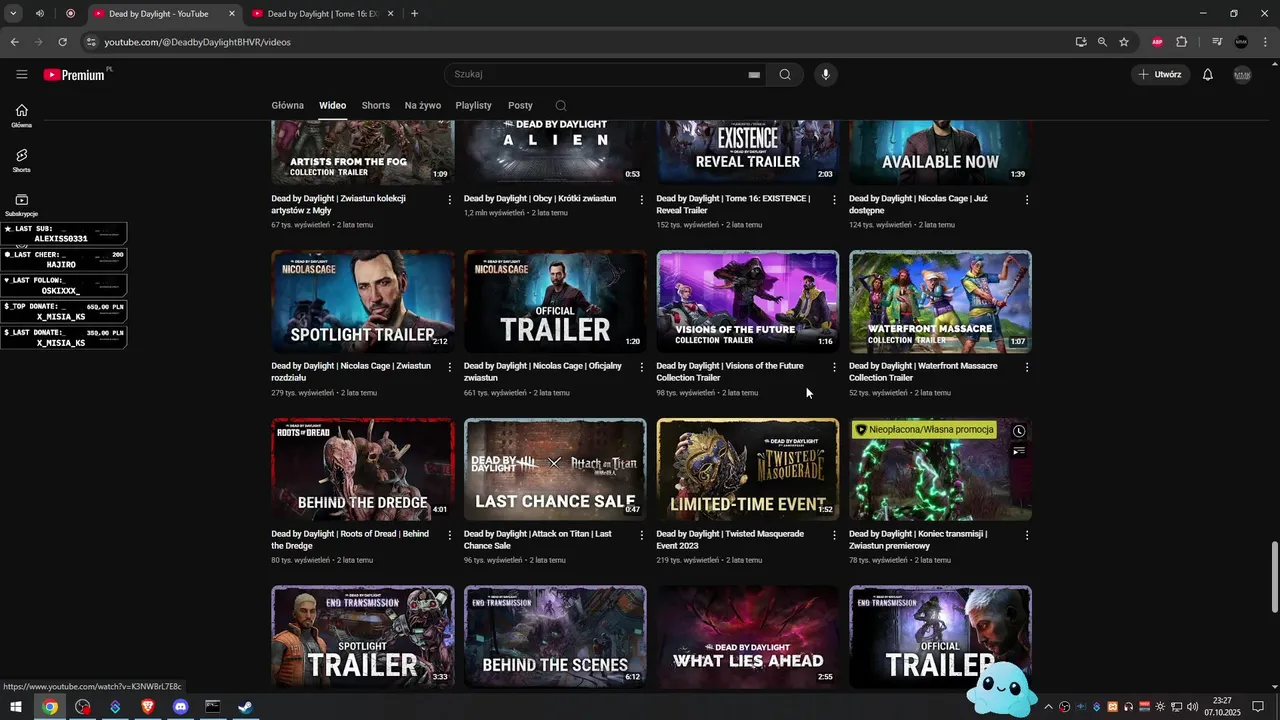Open the Koniec transmisji Zwiastun premierowy title
Screen dimensions: 1280x720
pos(918,540)
